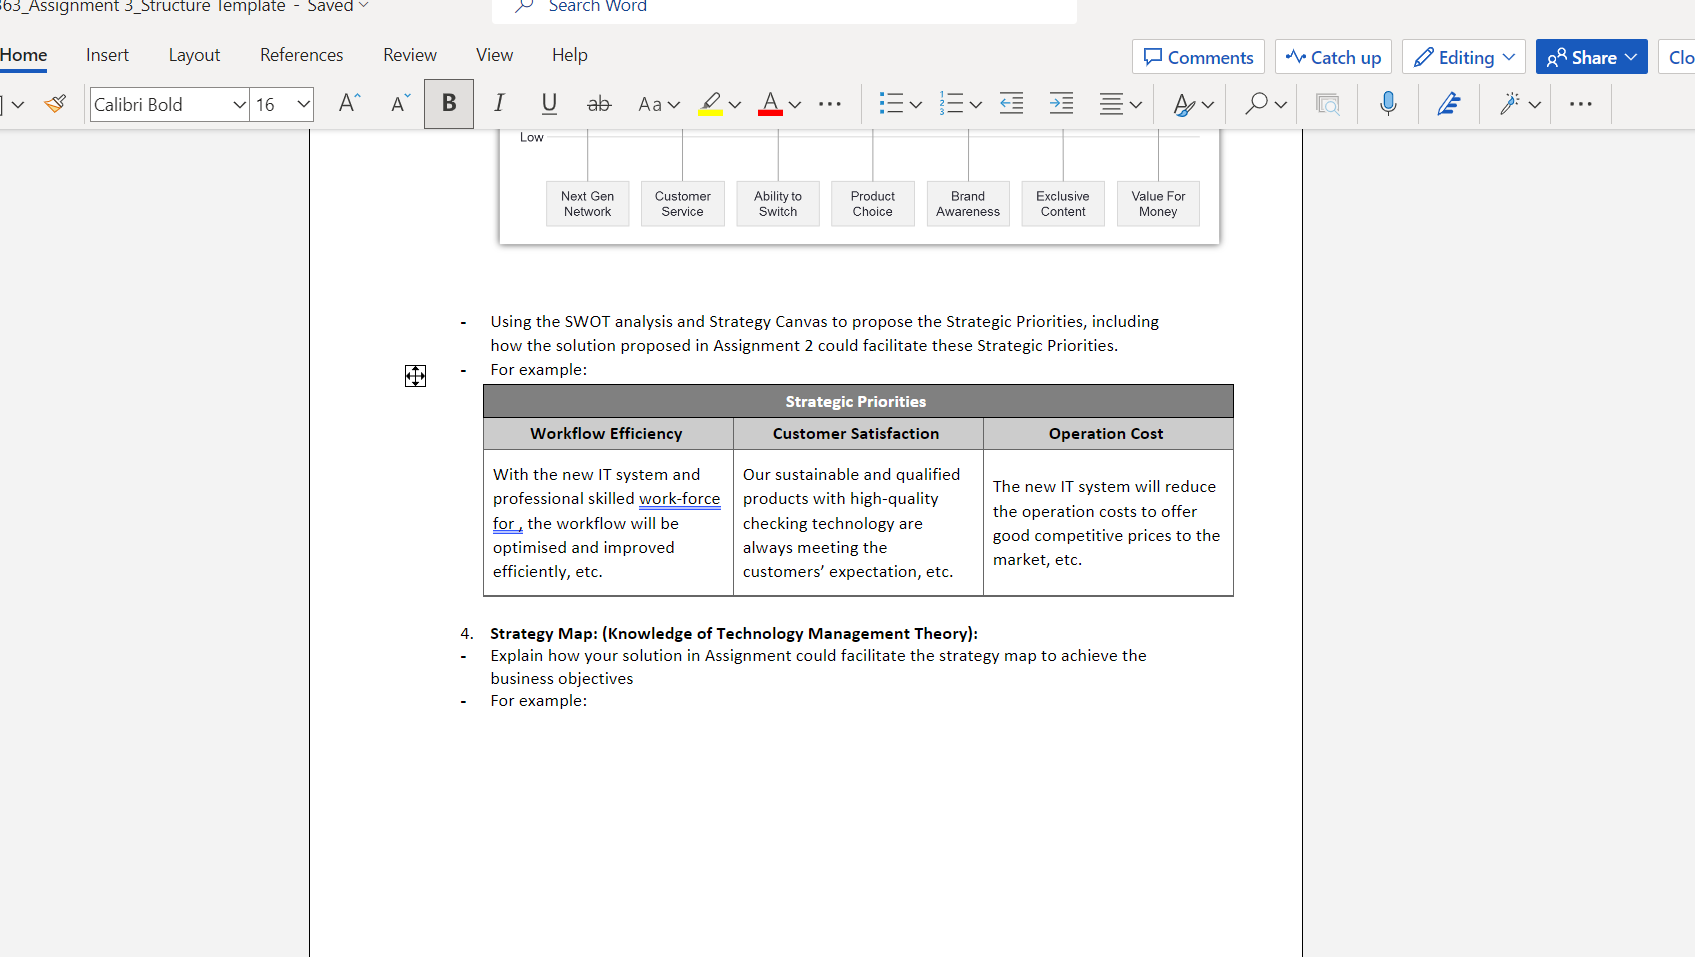Apply the red font color swatch
Viewport: 1695px width, 957px height.
[x=770, y=103]
